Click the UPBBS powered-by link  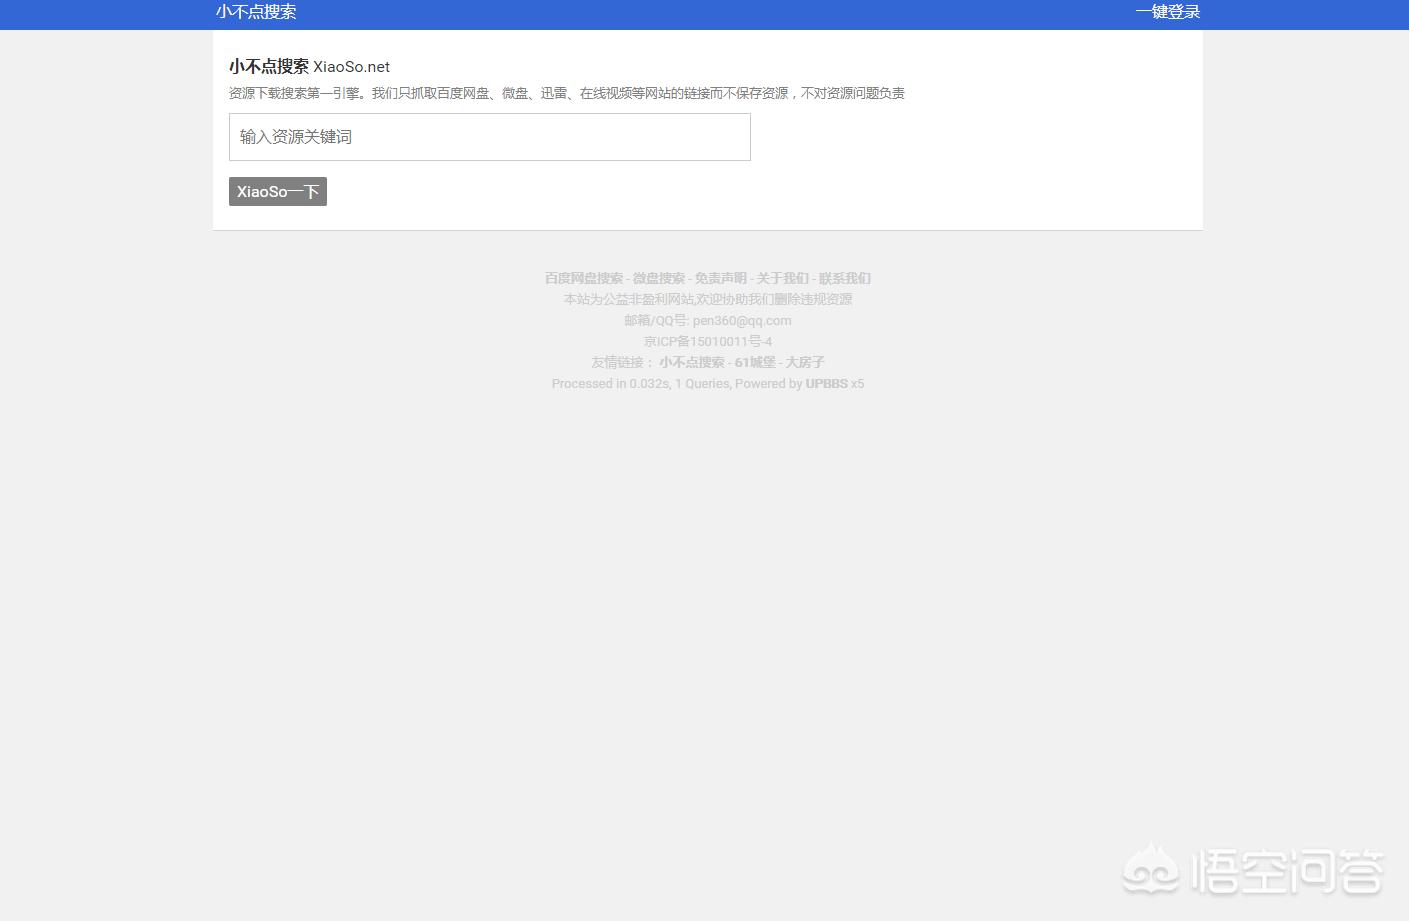(827, 383)
